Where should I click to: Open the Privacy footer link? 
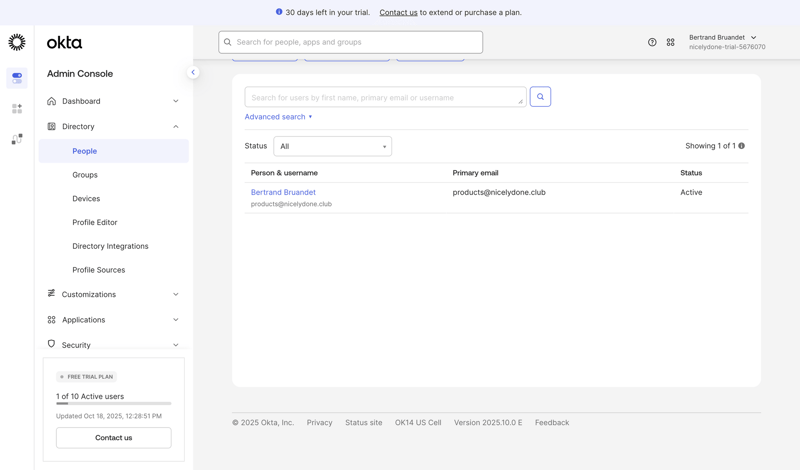319,423
